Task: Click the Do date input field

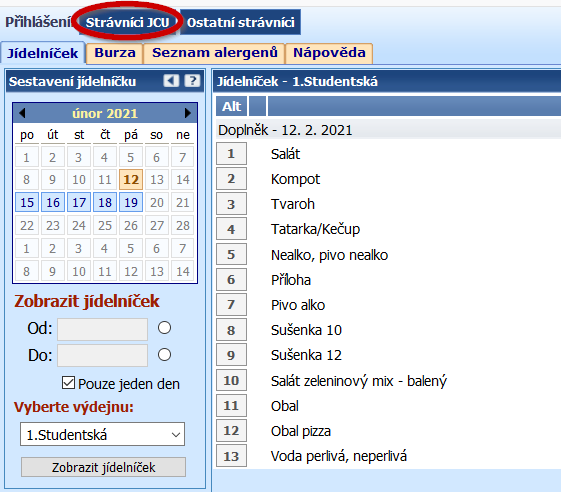Action: tap(102, 355)
